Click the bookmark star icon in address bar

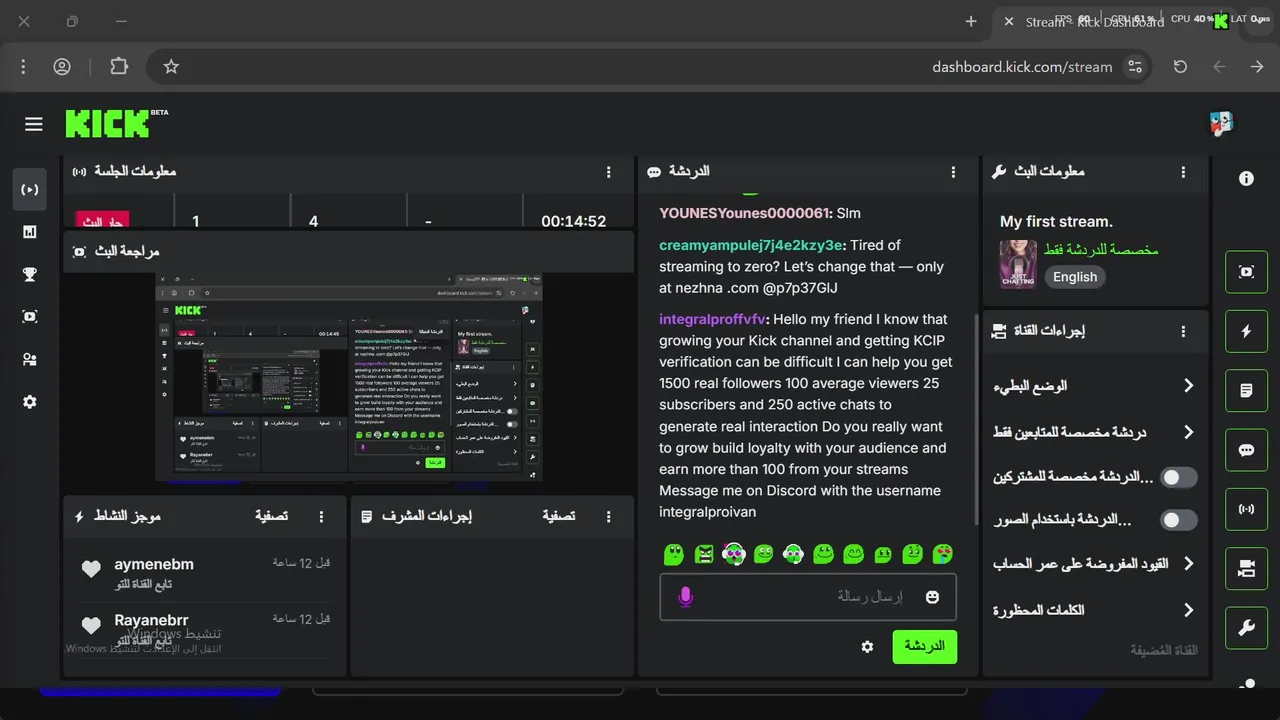pos(171,67)
